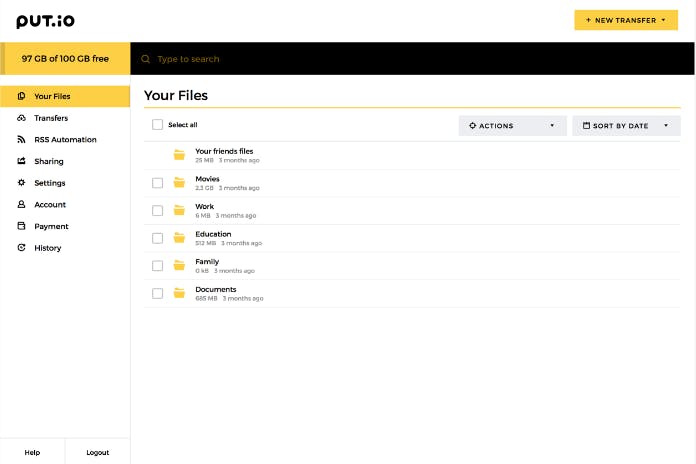Screen dimensions: 696x464
Task: Click the Logout link
Action: point(98,452)
